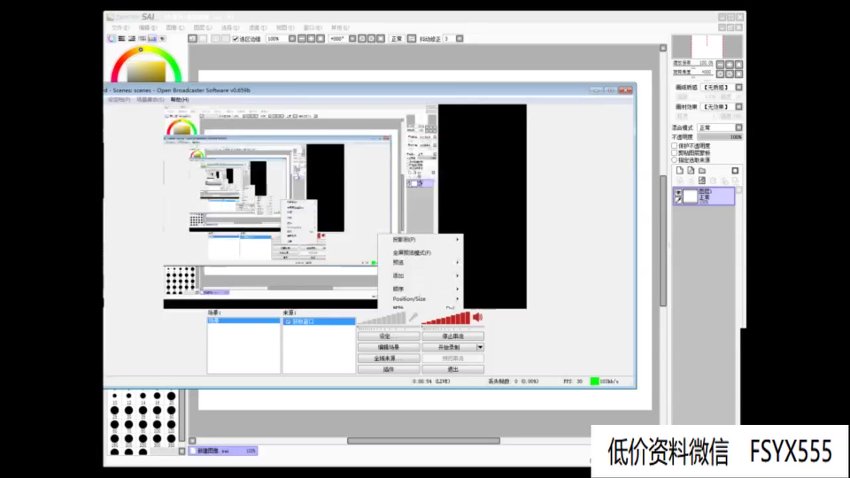
Task: Open the 混合模式 blend mode dropdown
Action: (x=738, y=127)
